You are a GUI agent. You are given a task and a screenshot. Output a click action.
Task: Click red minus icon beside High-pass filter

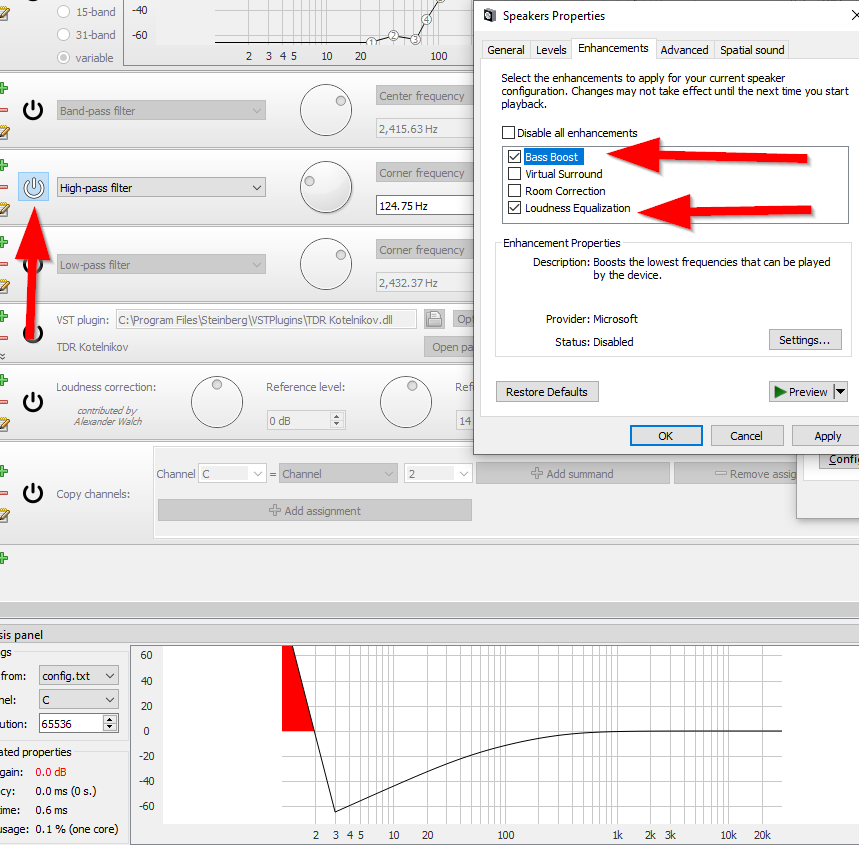pos(3,187)
